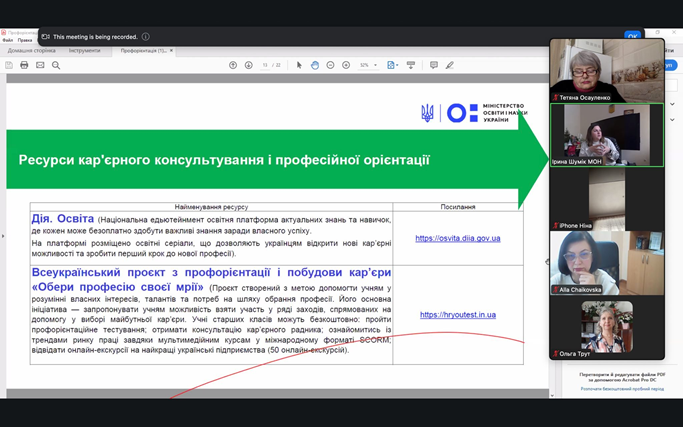The image size is (683, 427).
Task: Select Ірина Шумік МОН video thumbnail
Action: pos(606,134)
